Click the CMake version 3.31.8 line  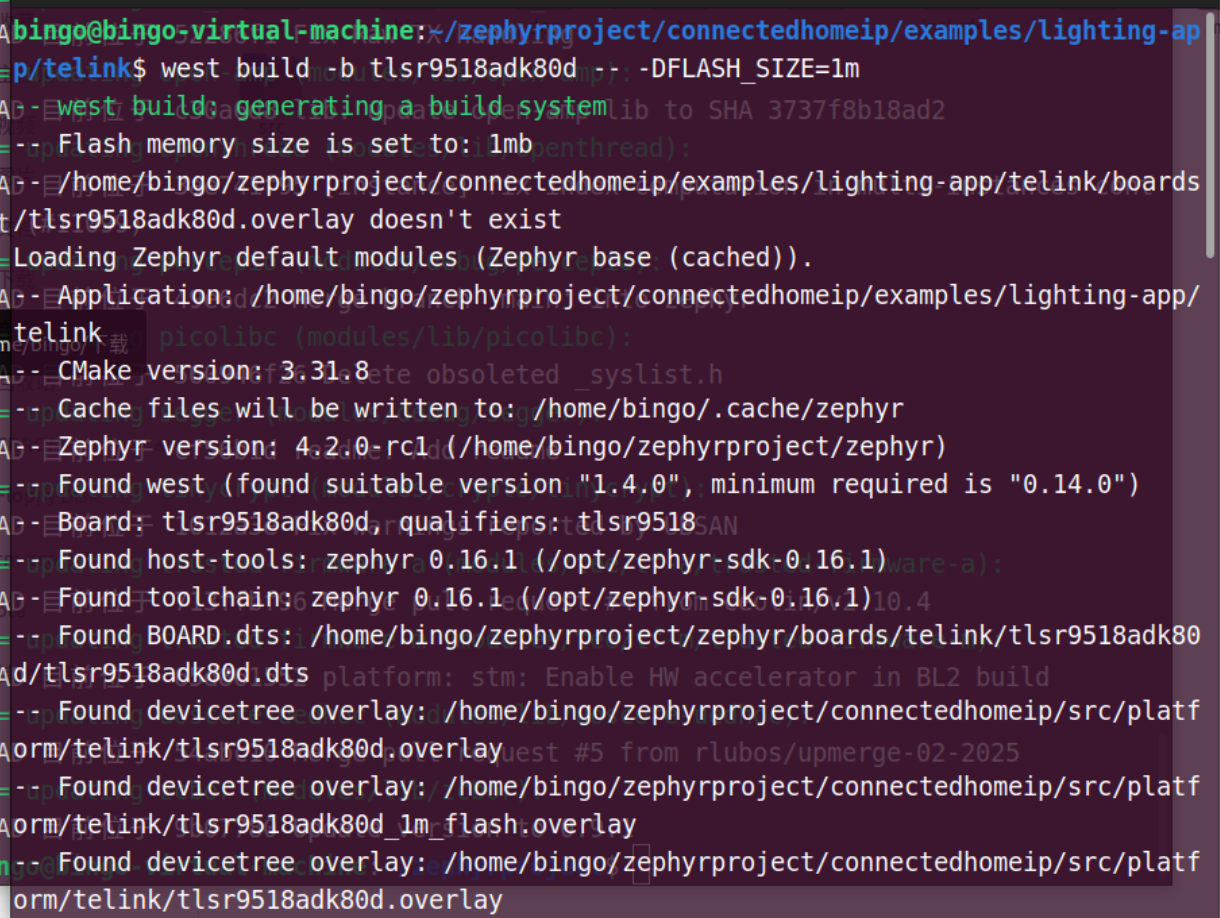coord(192,371)
